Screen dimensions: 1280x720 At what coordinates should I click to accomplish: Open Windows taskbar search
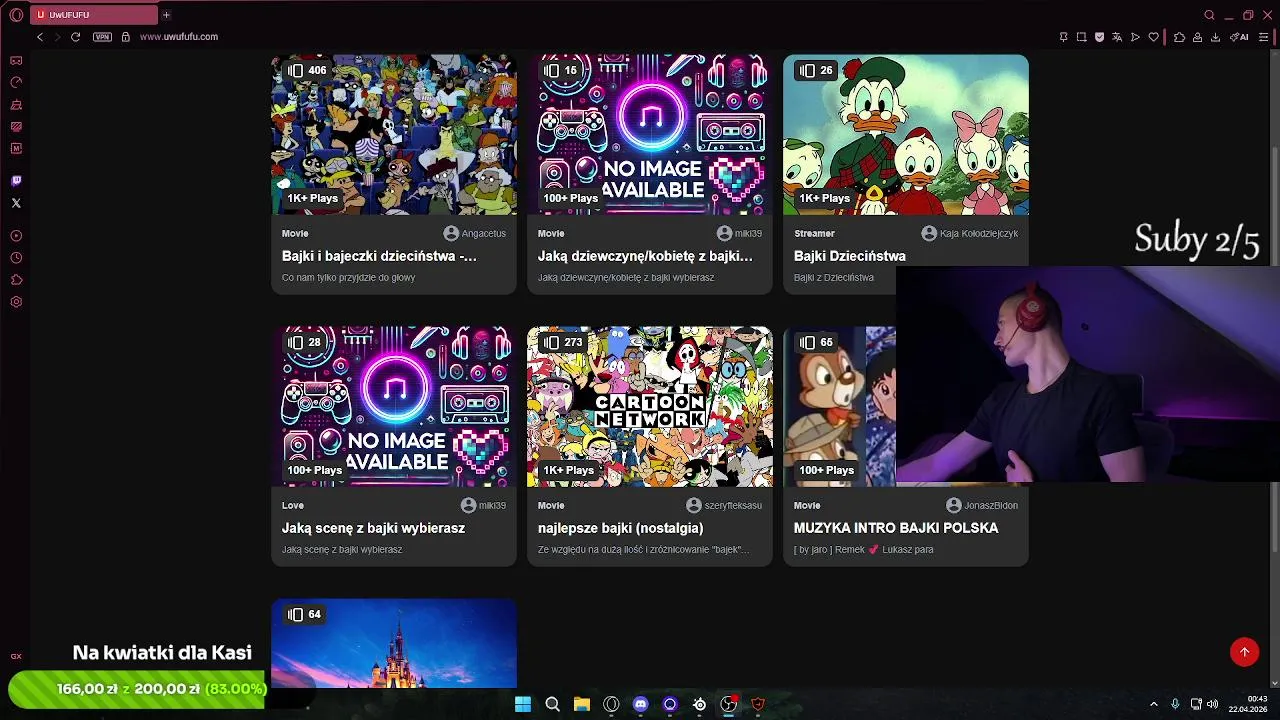[x=552, y=704]
